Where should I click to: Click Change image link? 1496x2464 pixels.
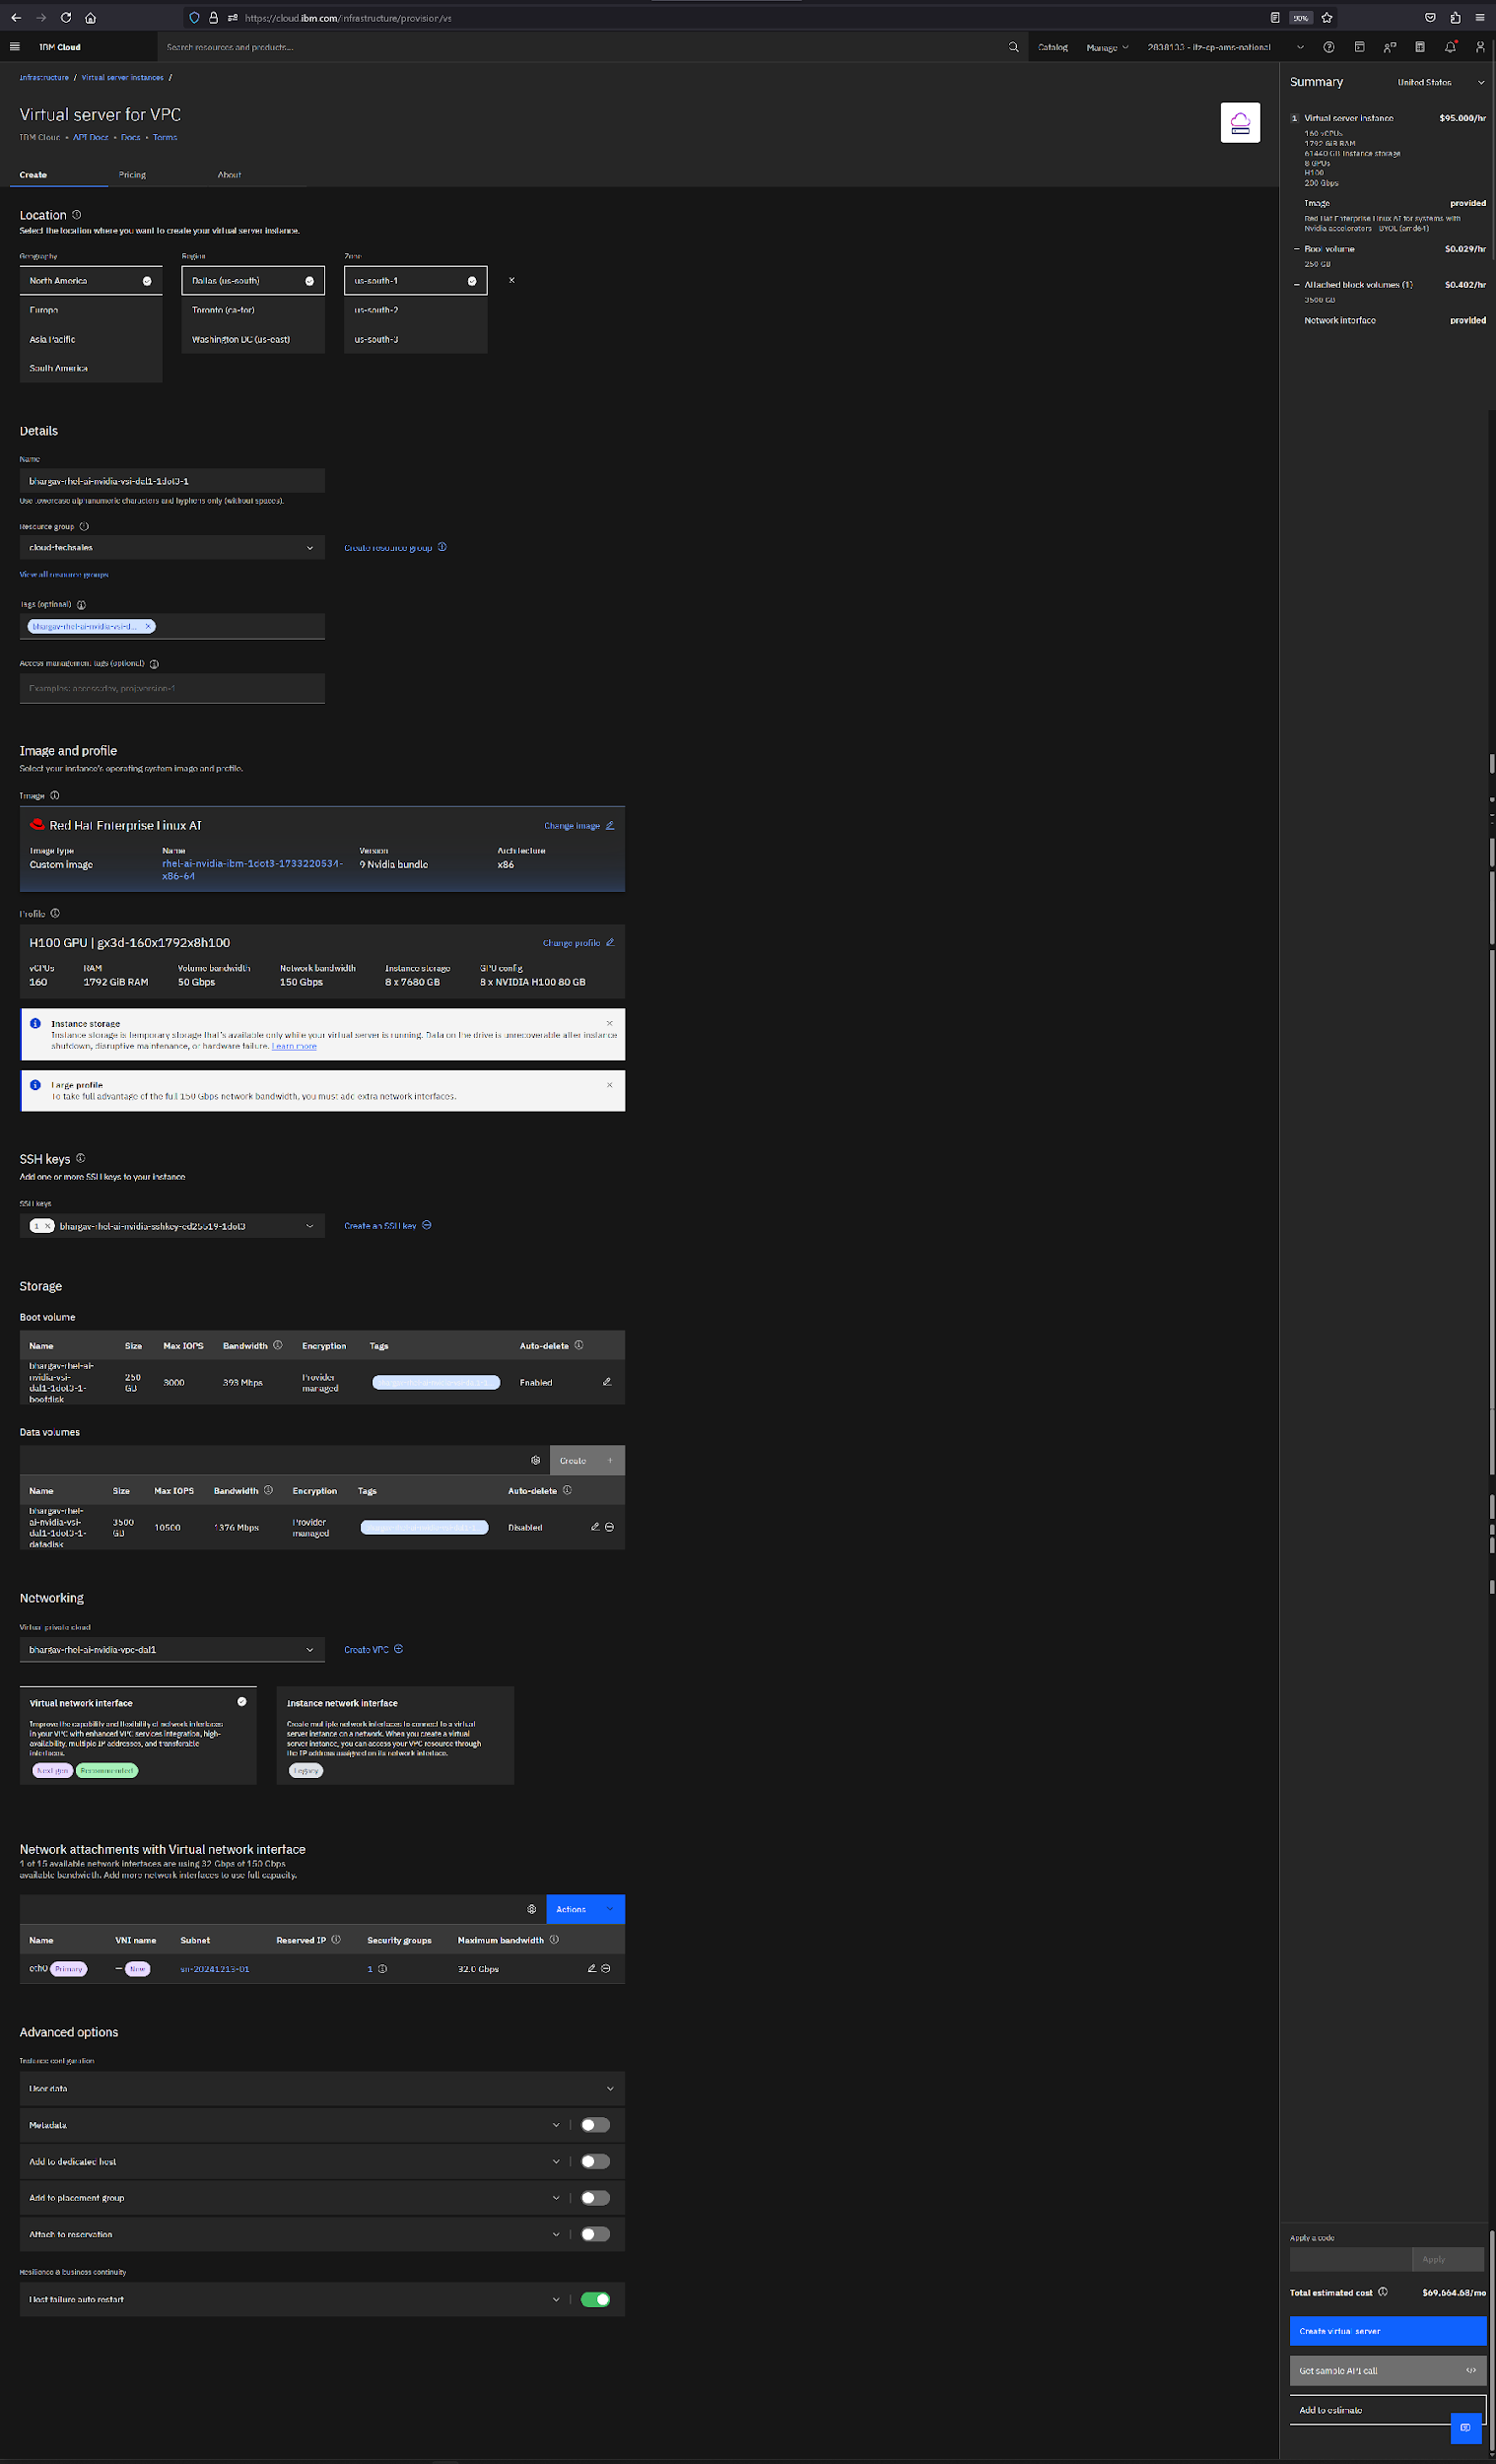pyautogui.click(x=579, y=826)
